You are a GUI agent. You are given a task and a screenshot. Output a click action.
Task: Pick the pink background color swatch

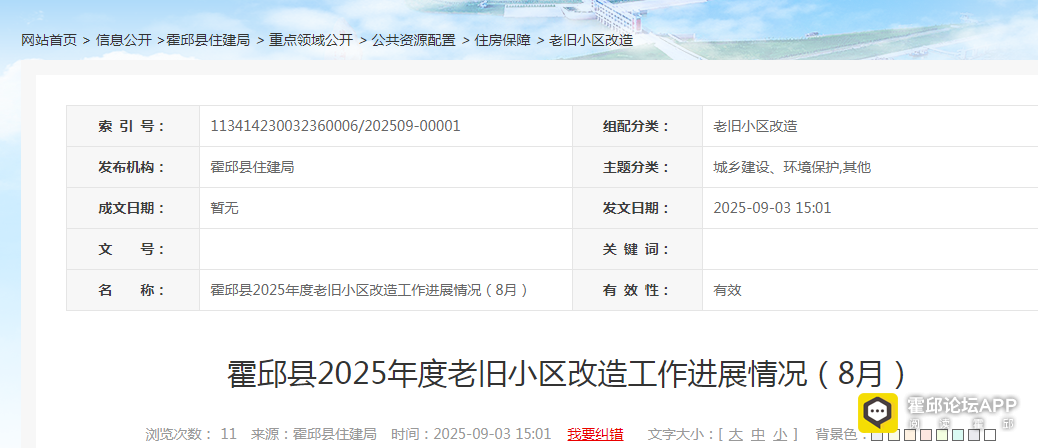coord(925,435)
